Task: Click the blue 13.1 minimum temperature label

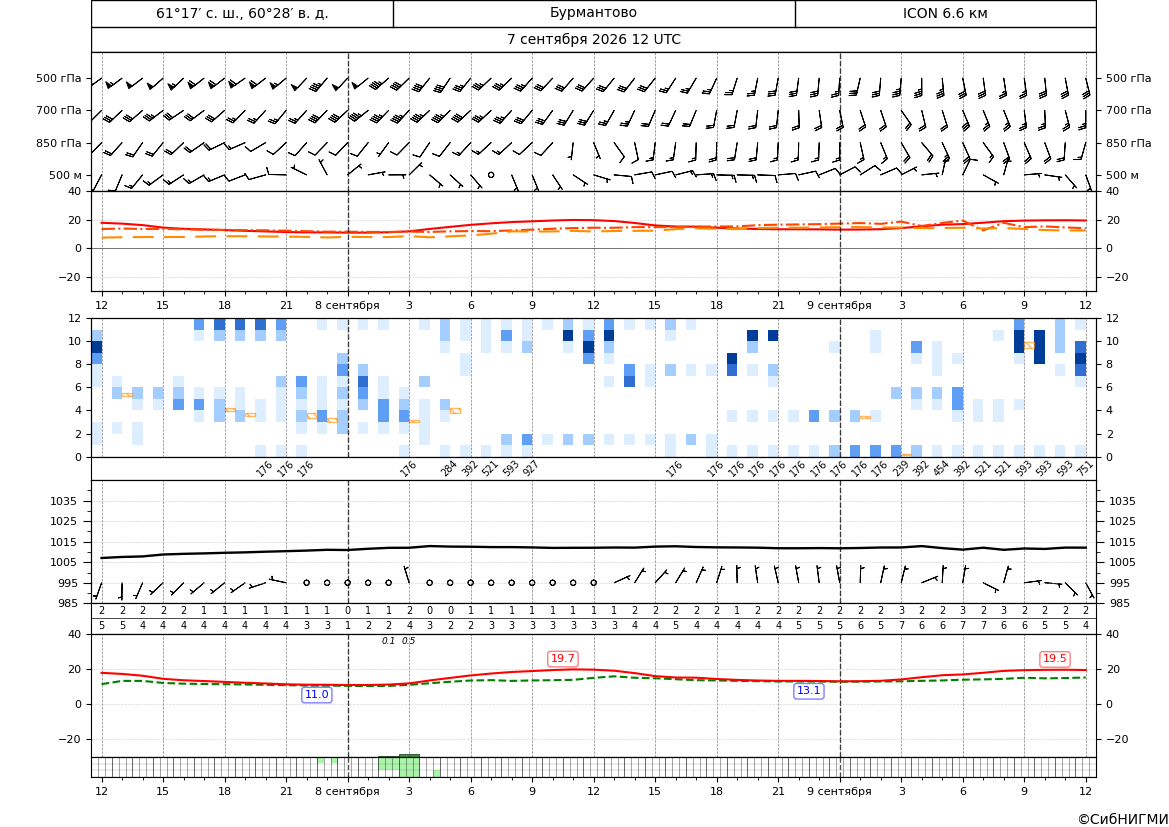Action: click(808, 691)
